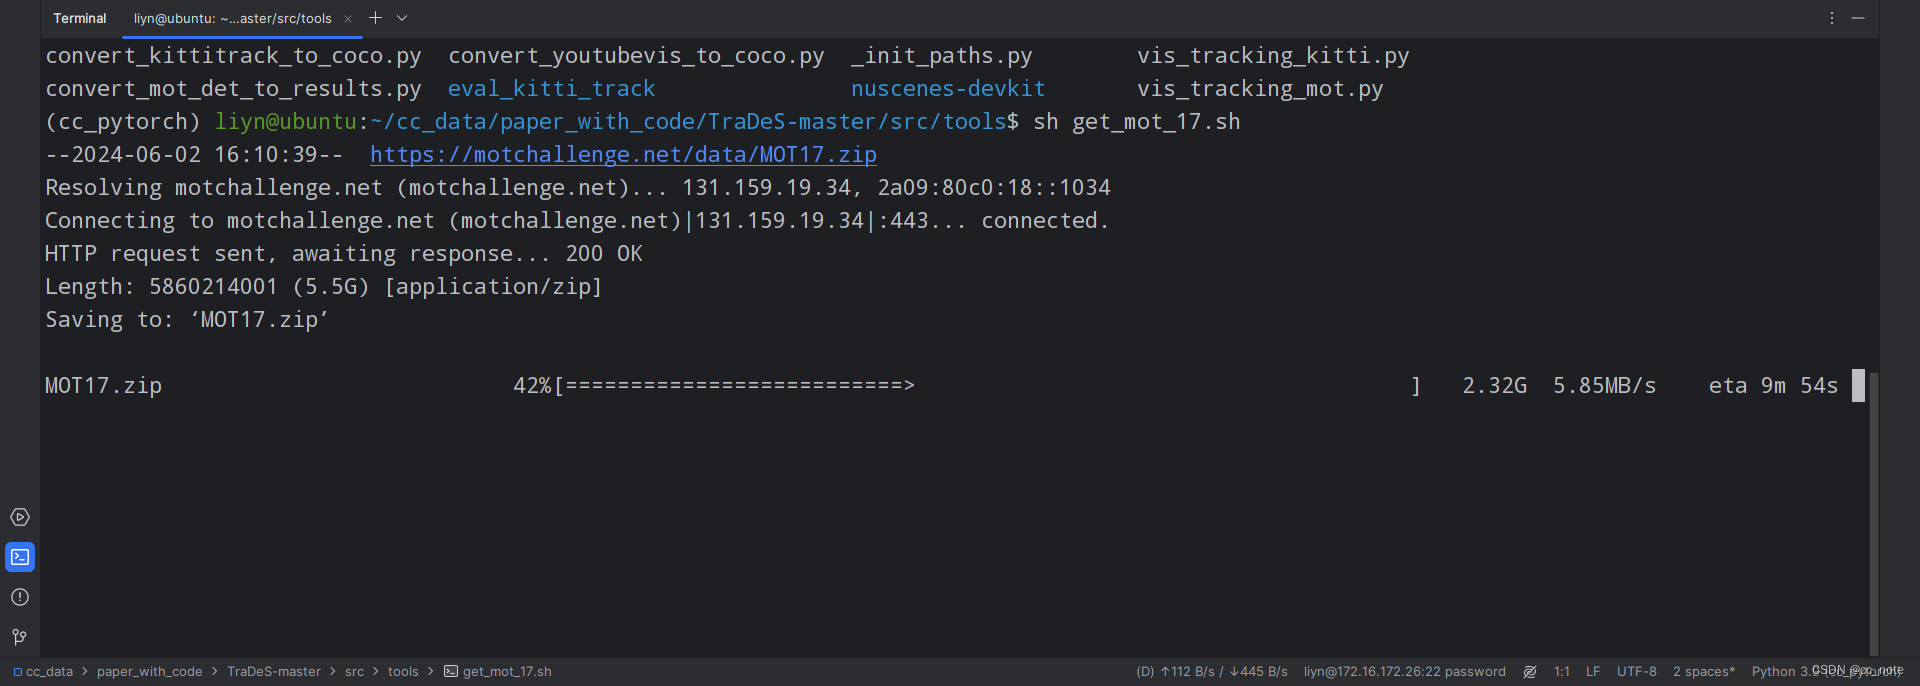Screen dimensions: 1920x686
Task: Click the Terminal label in the header
Action: point(79,17)
